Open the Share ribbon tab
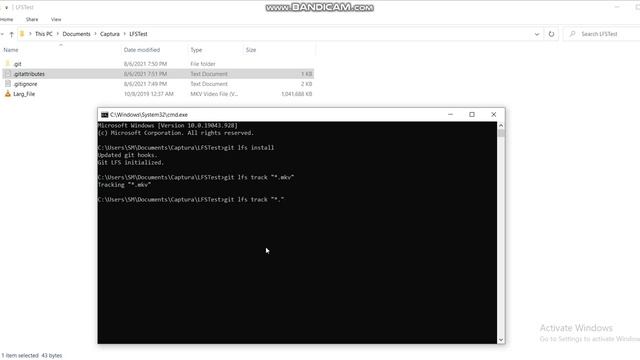This screenshot has width=640, height=360. pyautogui.click(x=32, y=19)
